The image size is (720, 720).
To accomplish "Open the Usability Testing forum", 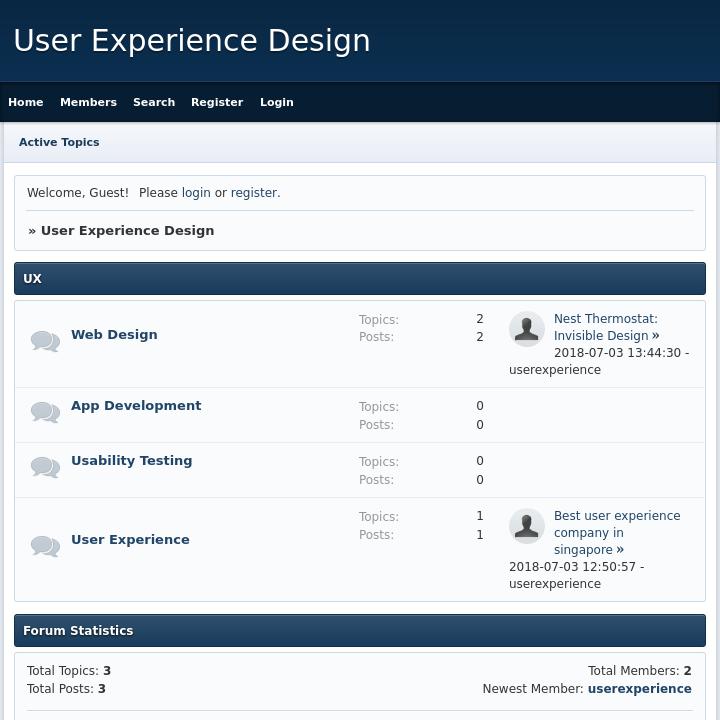I will (131, 461).
